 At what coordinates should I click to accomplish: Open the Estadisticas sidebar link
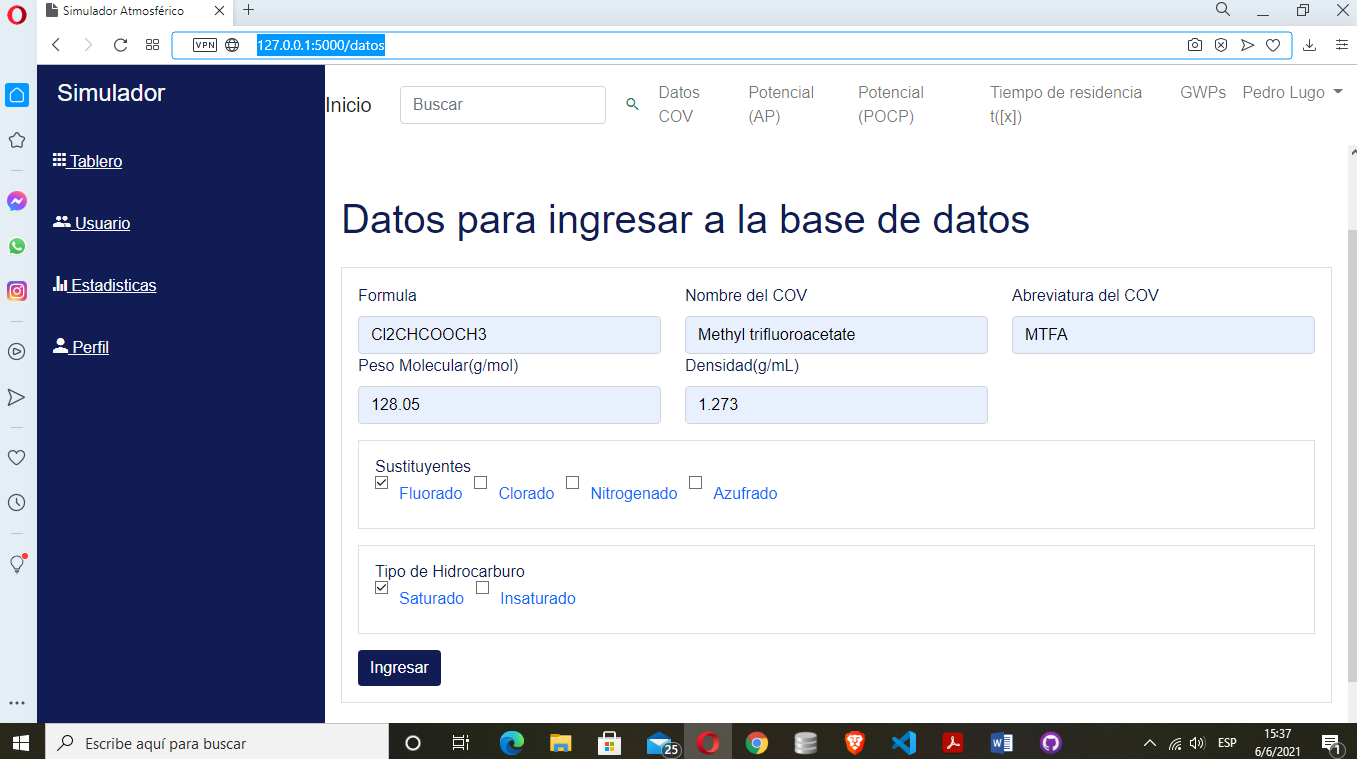tap(104, 285)
